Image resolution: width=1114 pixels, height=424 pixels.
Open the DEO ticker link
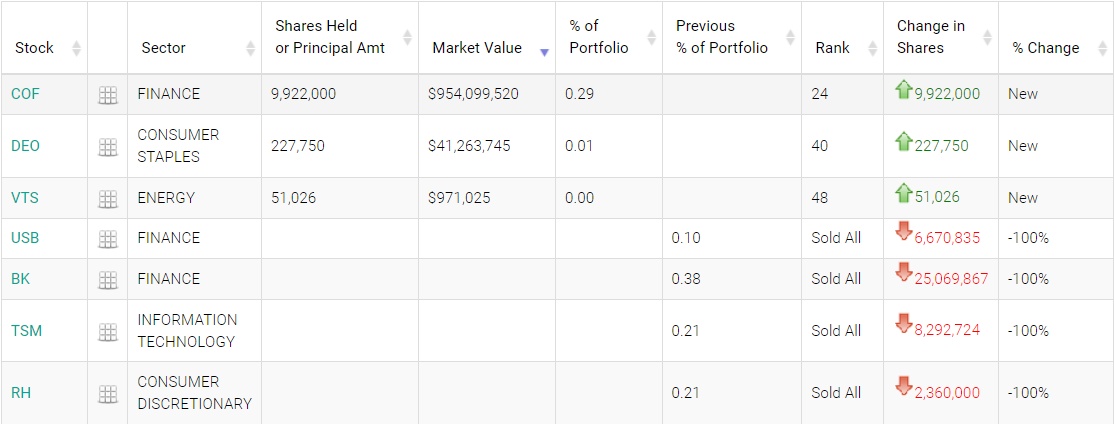(26, 146)
